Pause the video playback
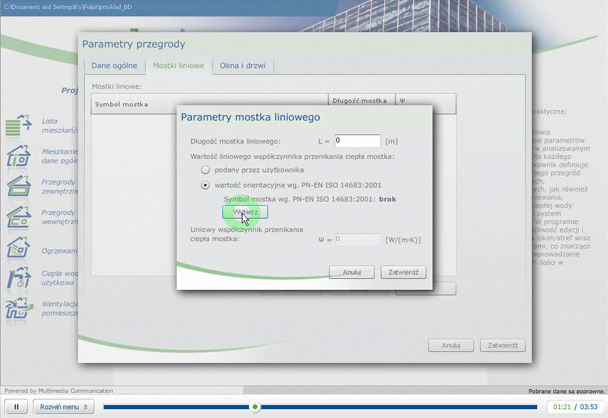 tap(16, 407)
